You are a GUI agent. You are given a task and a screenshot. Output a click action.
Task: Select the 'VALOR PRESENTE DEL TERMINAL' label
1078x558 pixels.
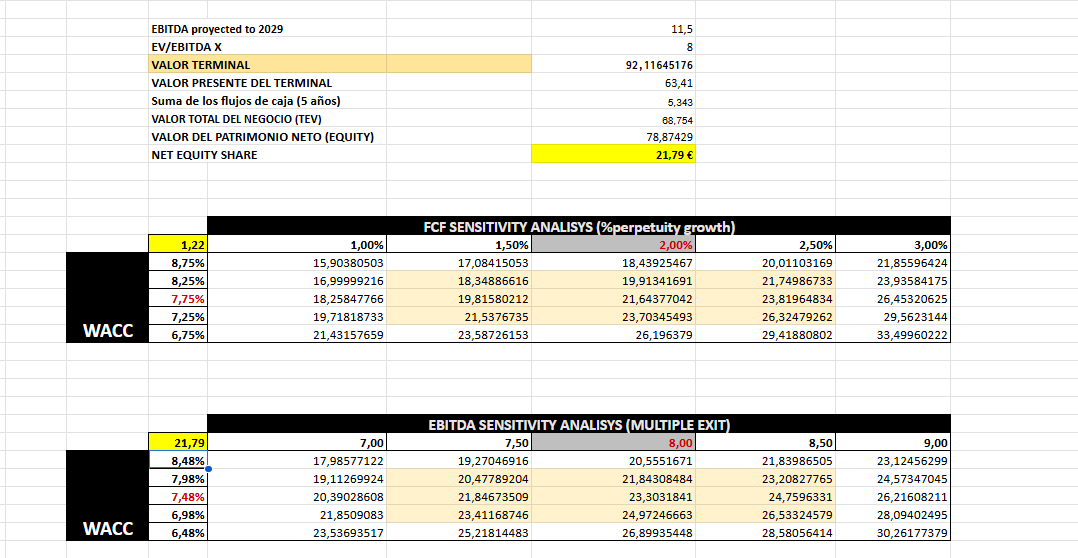(x=267, y=83)
